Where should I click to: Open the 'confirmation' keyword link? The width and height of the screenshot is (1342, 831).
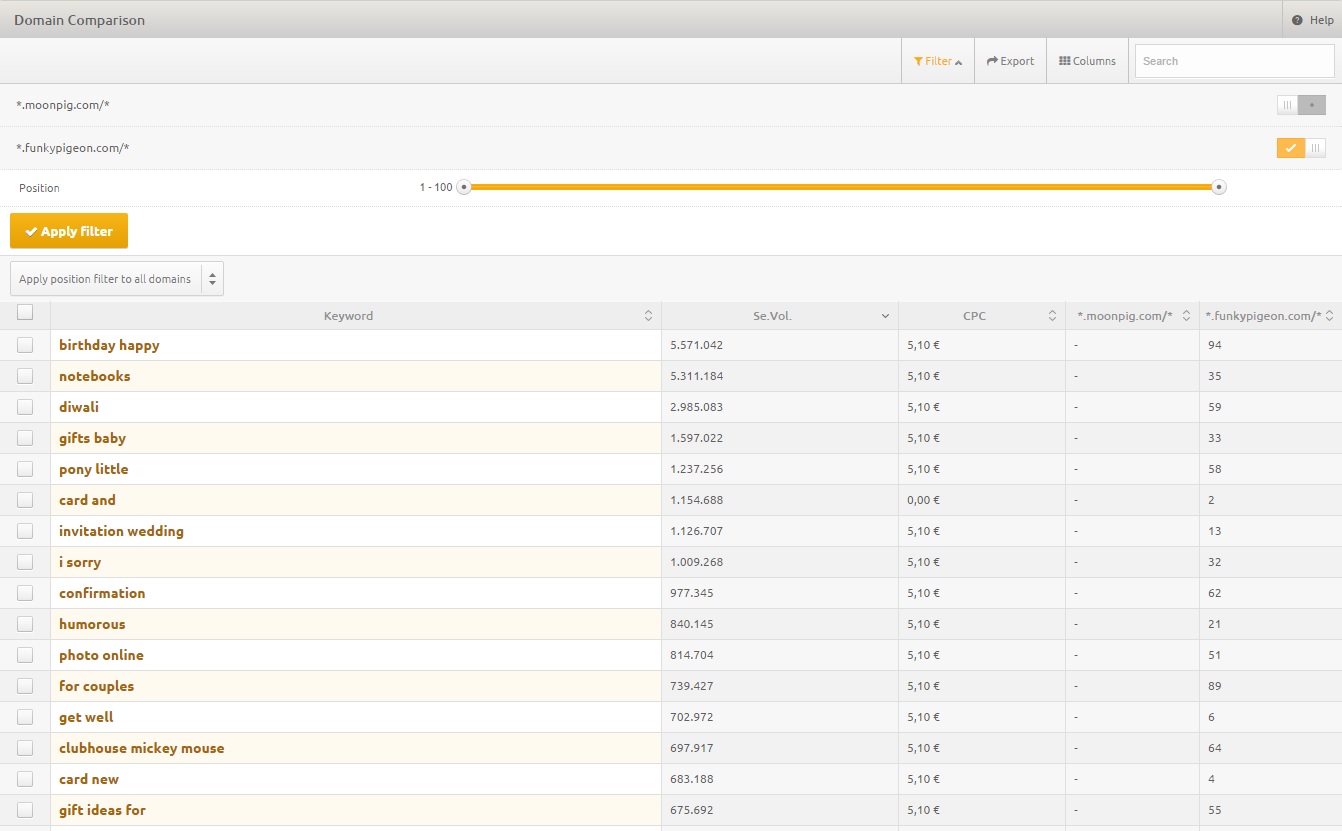pyautogui.click(x=102, y=593)
